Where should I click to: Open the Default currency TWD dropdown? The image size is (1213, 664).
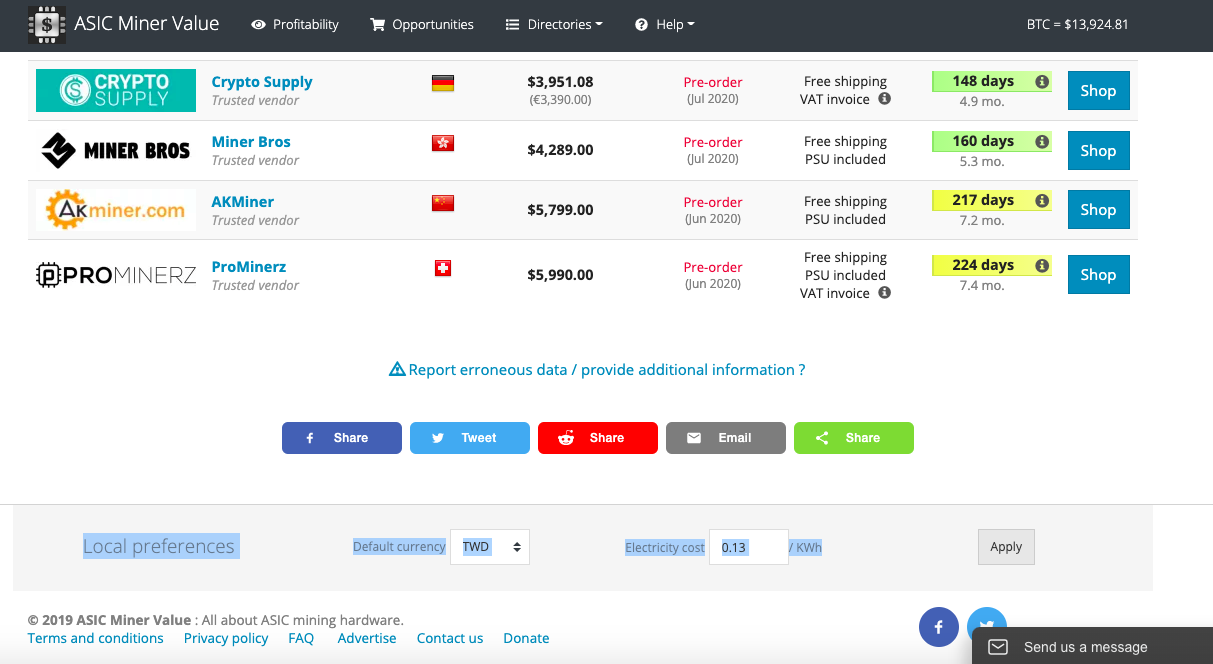[490, 547]
